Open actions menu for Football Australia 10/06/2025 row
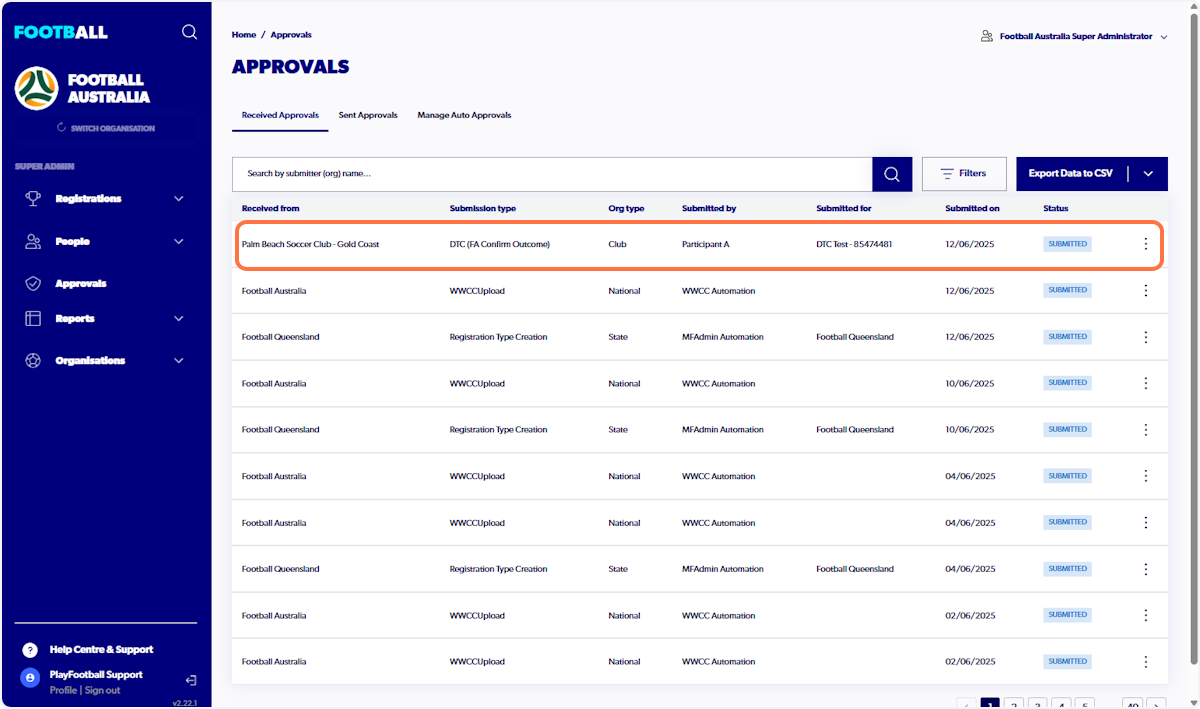The width and height of the screenshot is (1200, 709). [1146, 383]
